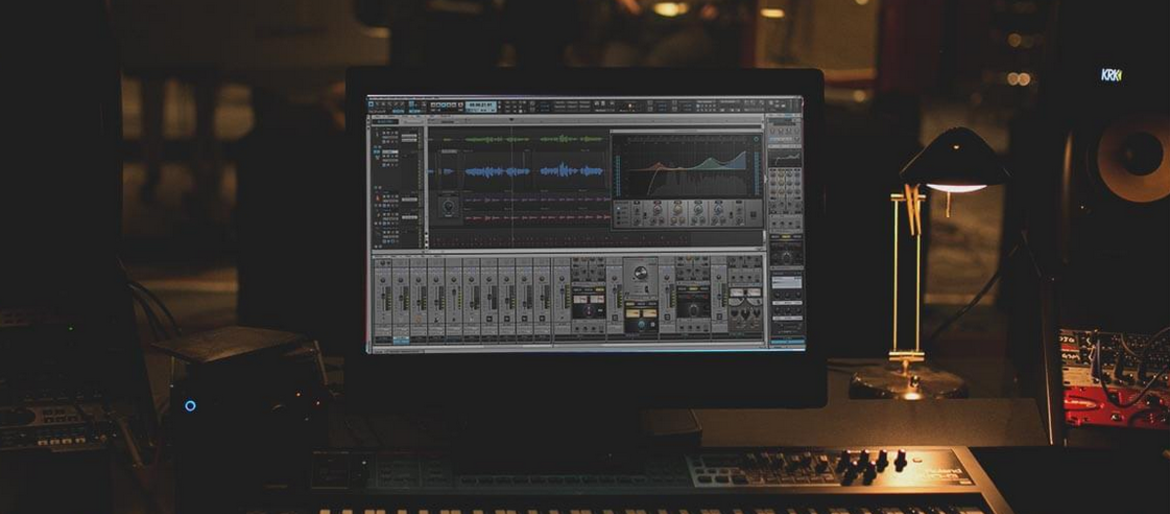Click the fifth channel strip's volume fader
Image resolution: width=1170 pixels, height=514 pixels.
[454, 292]
